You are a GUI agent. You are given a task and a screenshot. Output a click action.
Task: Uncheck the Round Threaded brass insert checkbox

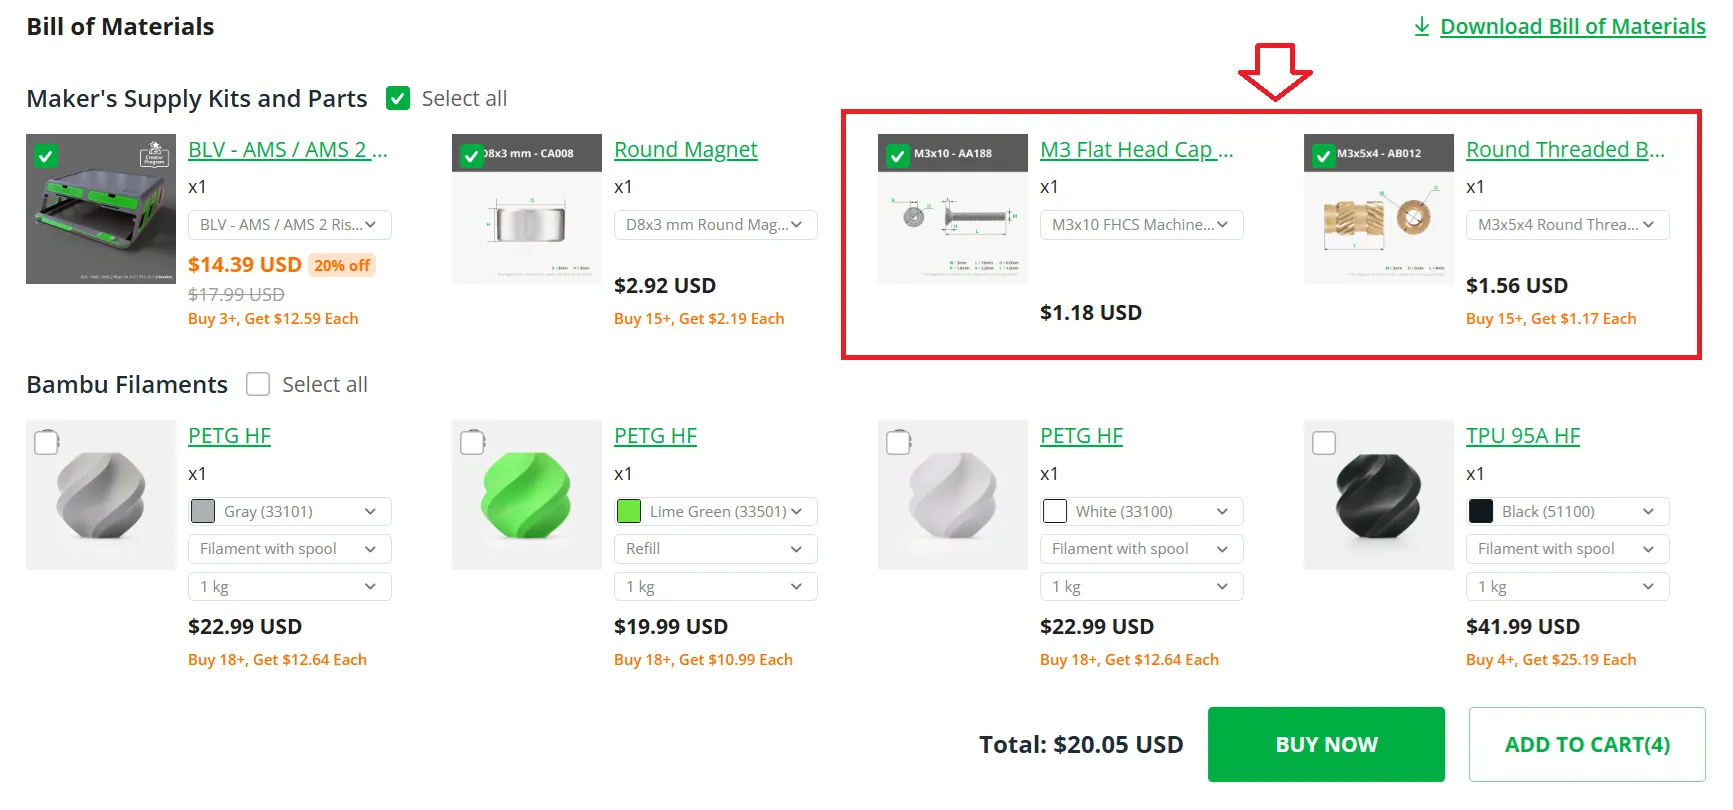click(x=1324, y=155)
